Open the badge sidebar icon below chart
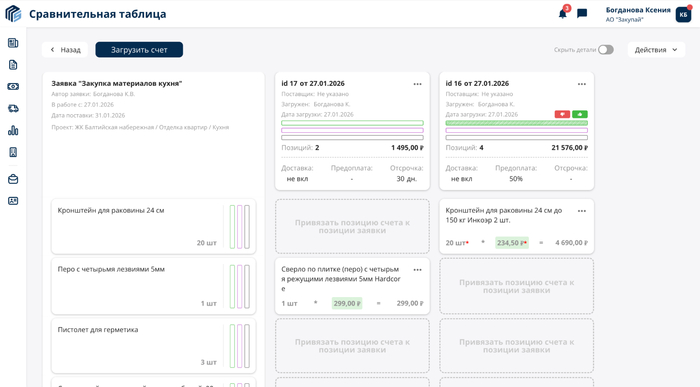 point(13,152)
